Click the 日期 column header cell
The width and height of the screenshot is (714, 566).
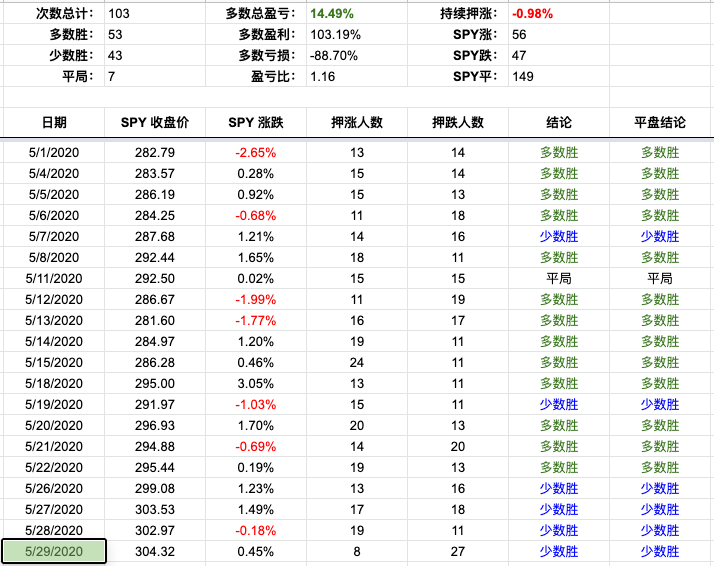point(54,122)
